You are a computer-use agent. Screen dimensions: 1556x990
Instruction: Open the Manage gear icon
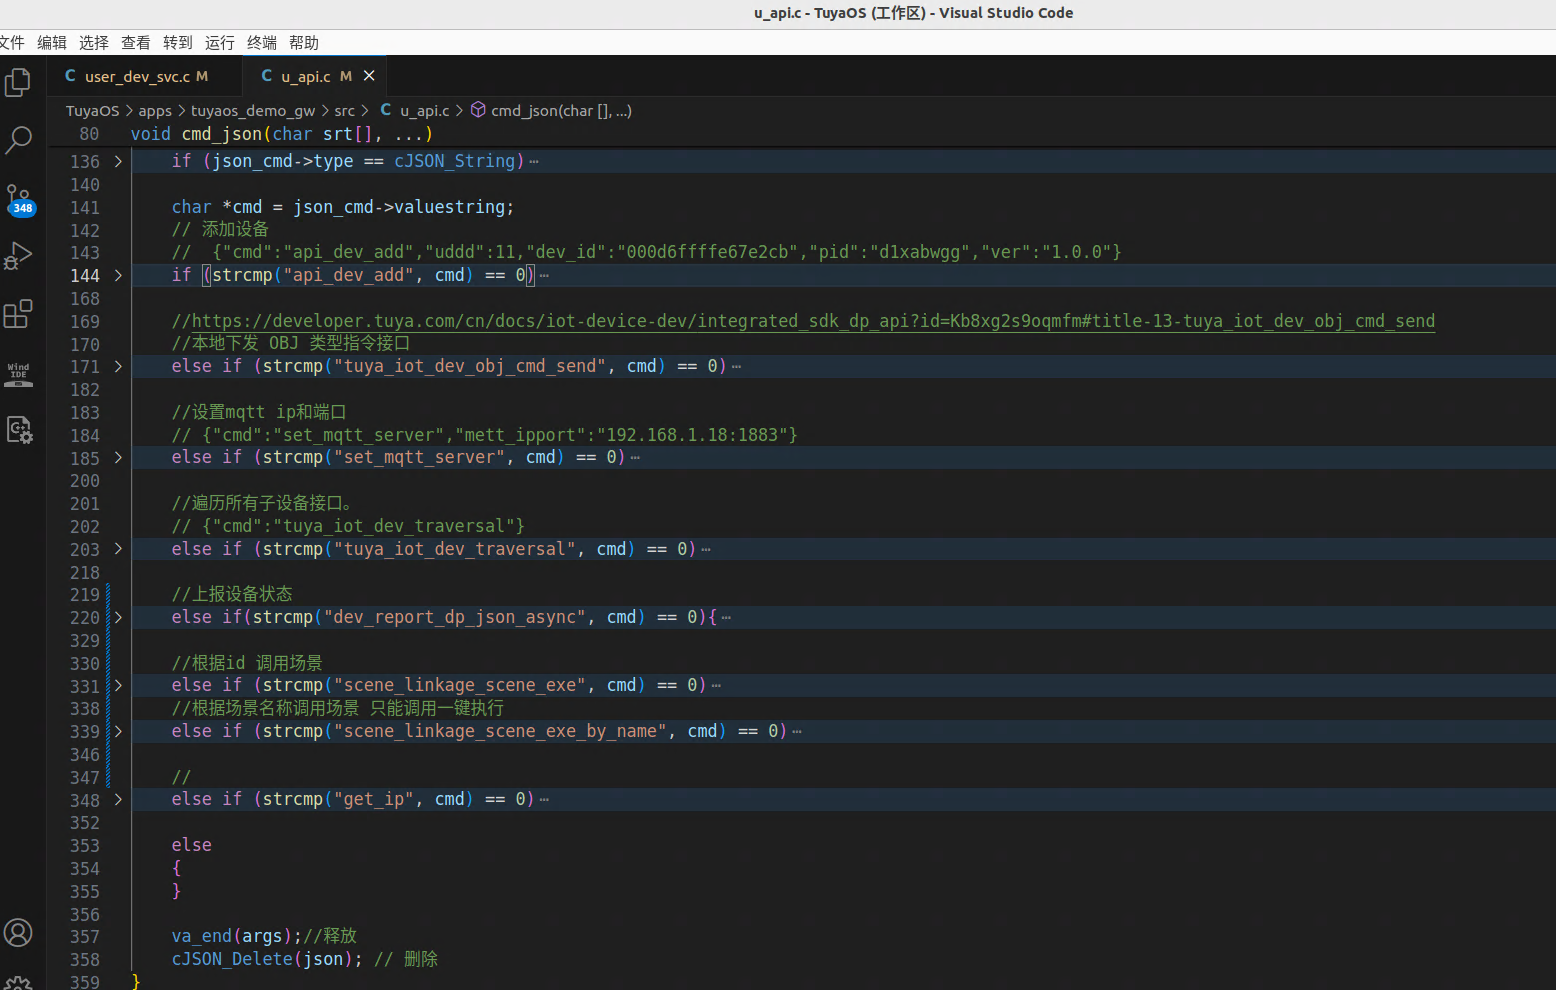click(x=18, y=983)
